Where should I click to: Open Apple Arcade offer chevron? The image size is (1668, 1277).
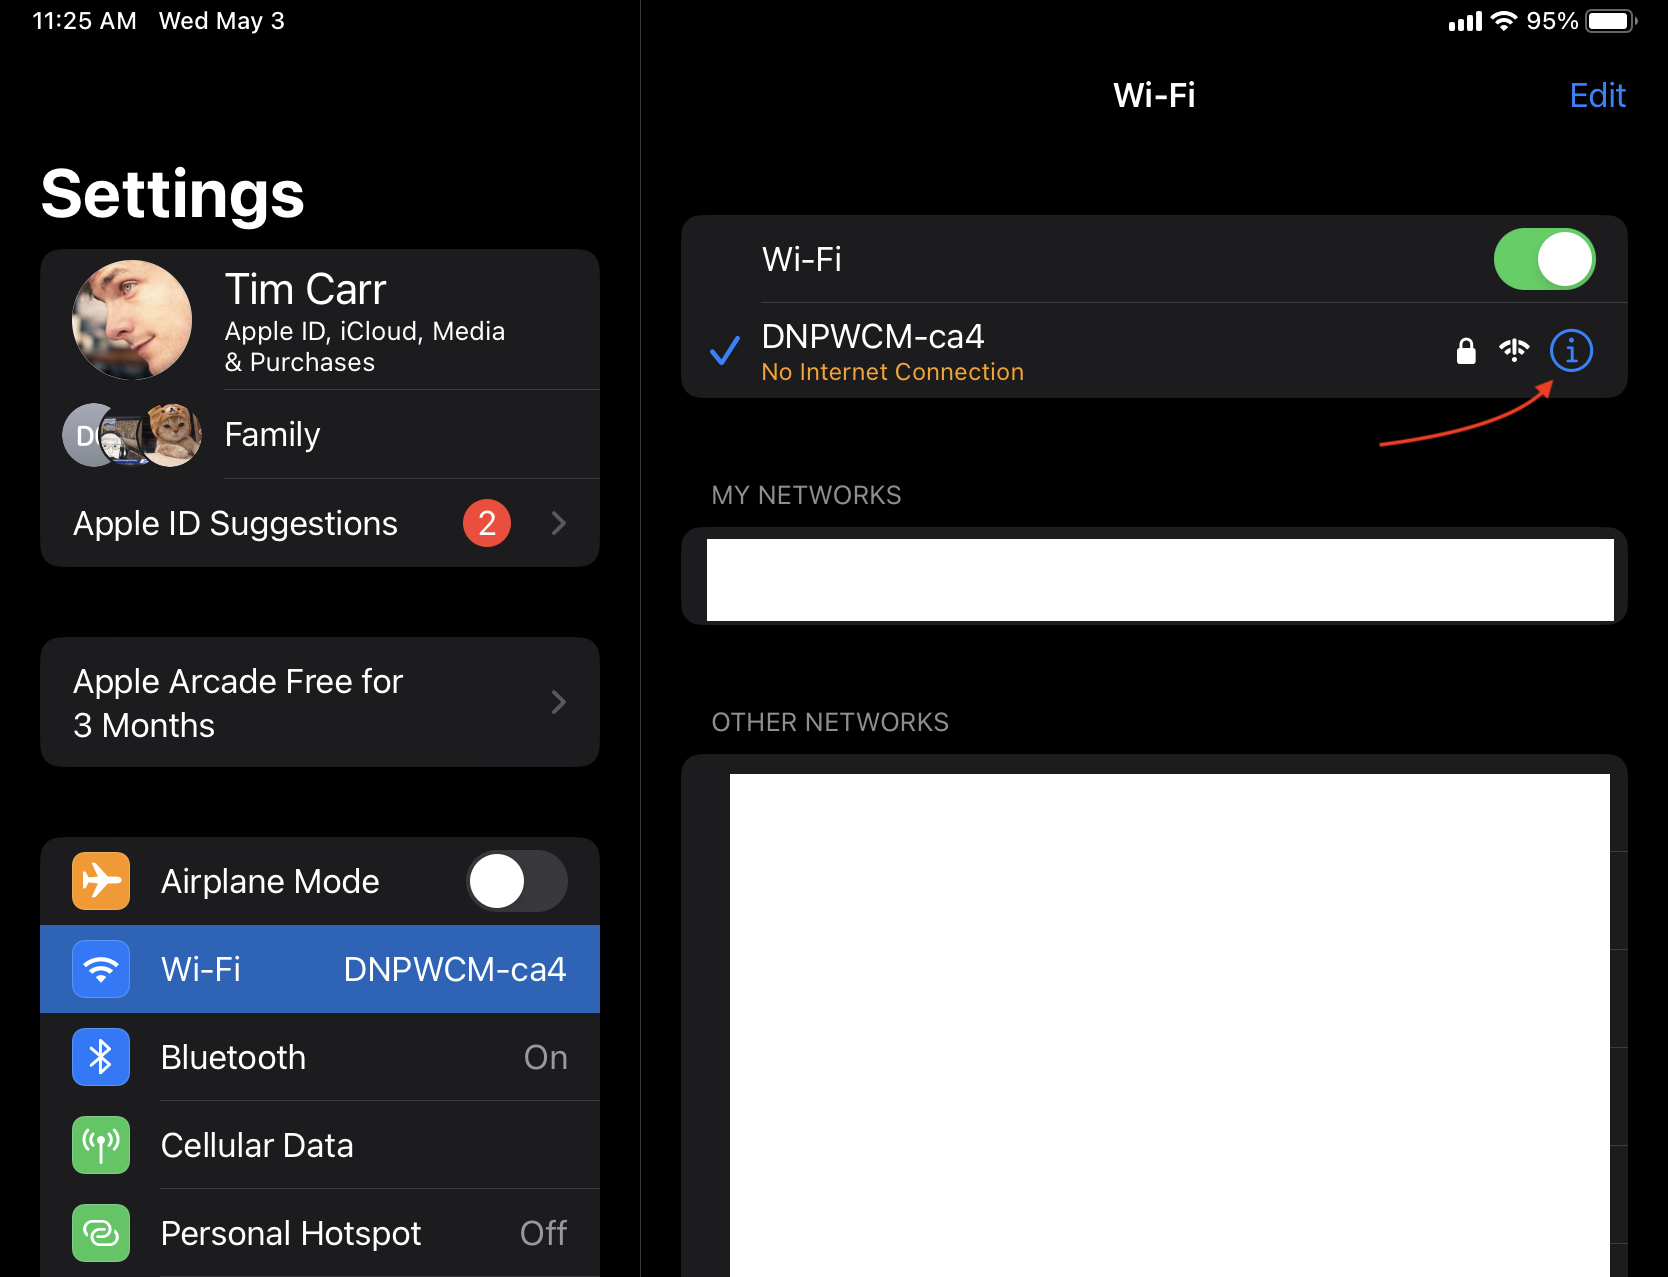pyautogui.click(x=559, y=702)
